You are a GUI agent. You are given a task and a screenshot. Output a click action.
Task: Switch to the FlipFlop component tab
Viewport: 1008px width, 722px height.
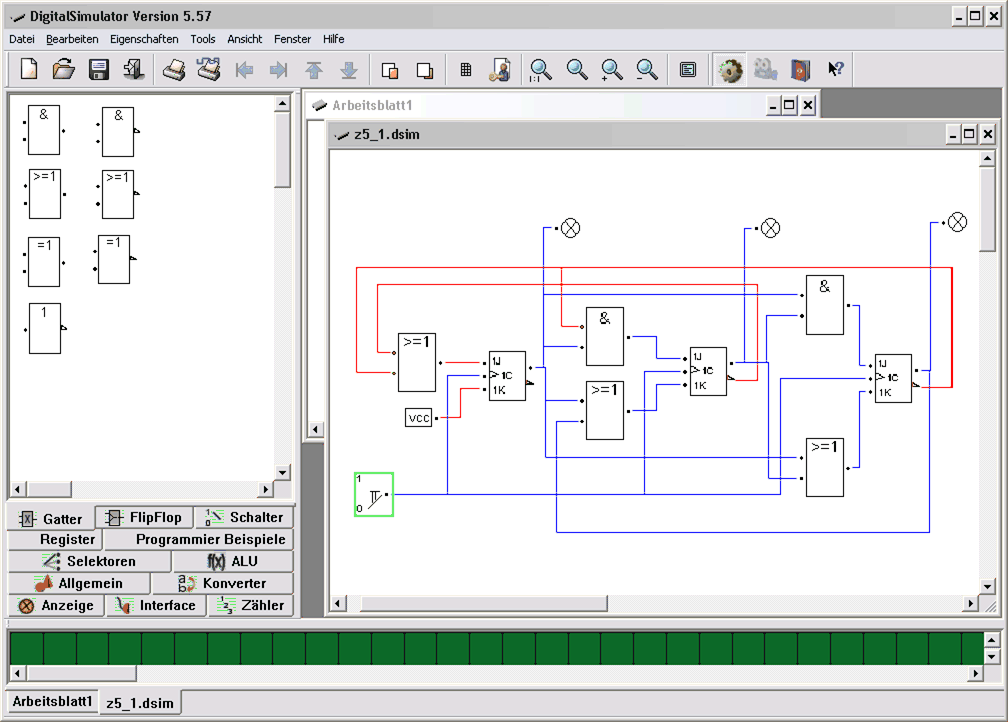click(145, 517)
